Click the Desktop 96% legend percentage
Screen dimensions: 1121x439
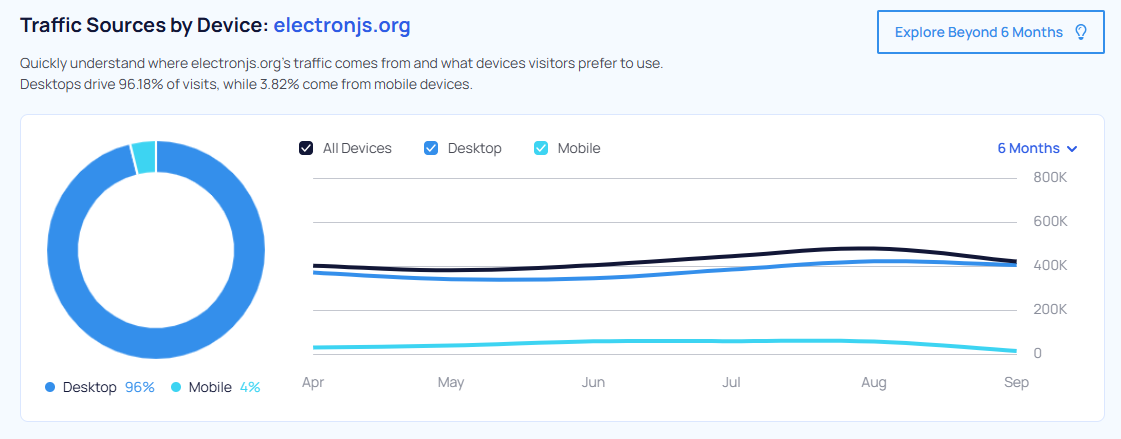pos(139,387)
